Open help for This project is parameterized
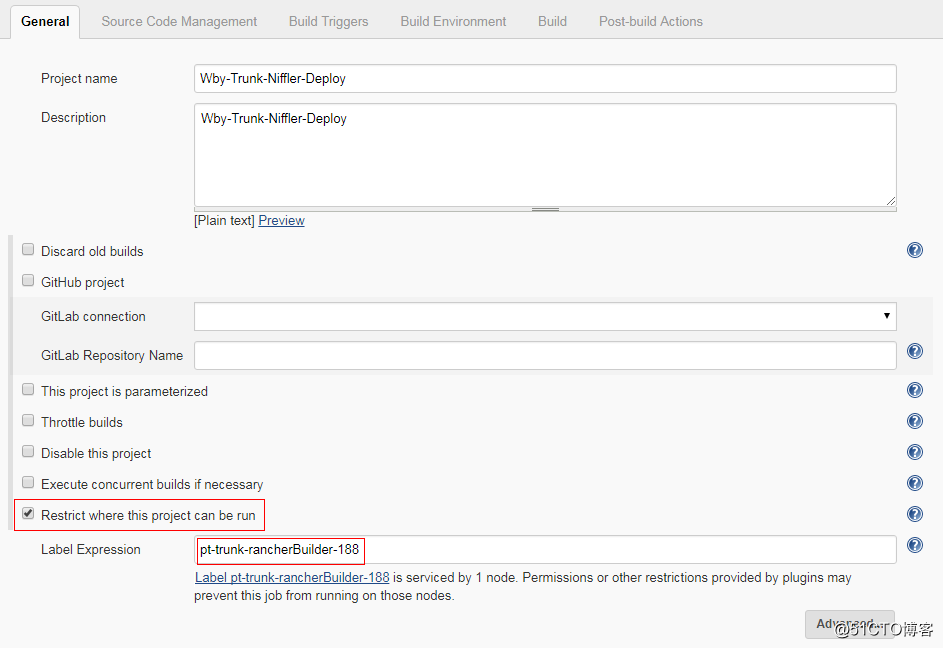The width and height of the screenshot is (943, 648). [915, 390]
